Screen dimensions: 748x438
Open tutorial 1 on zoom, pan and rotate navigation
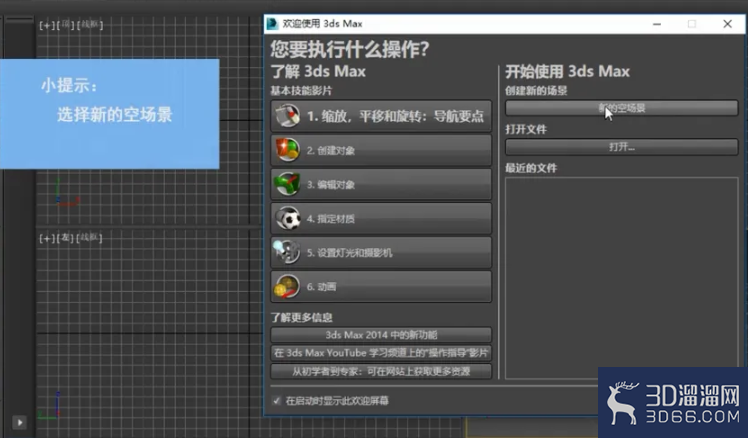click(381, 116)
